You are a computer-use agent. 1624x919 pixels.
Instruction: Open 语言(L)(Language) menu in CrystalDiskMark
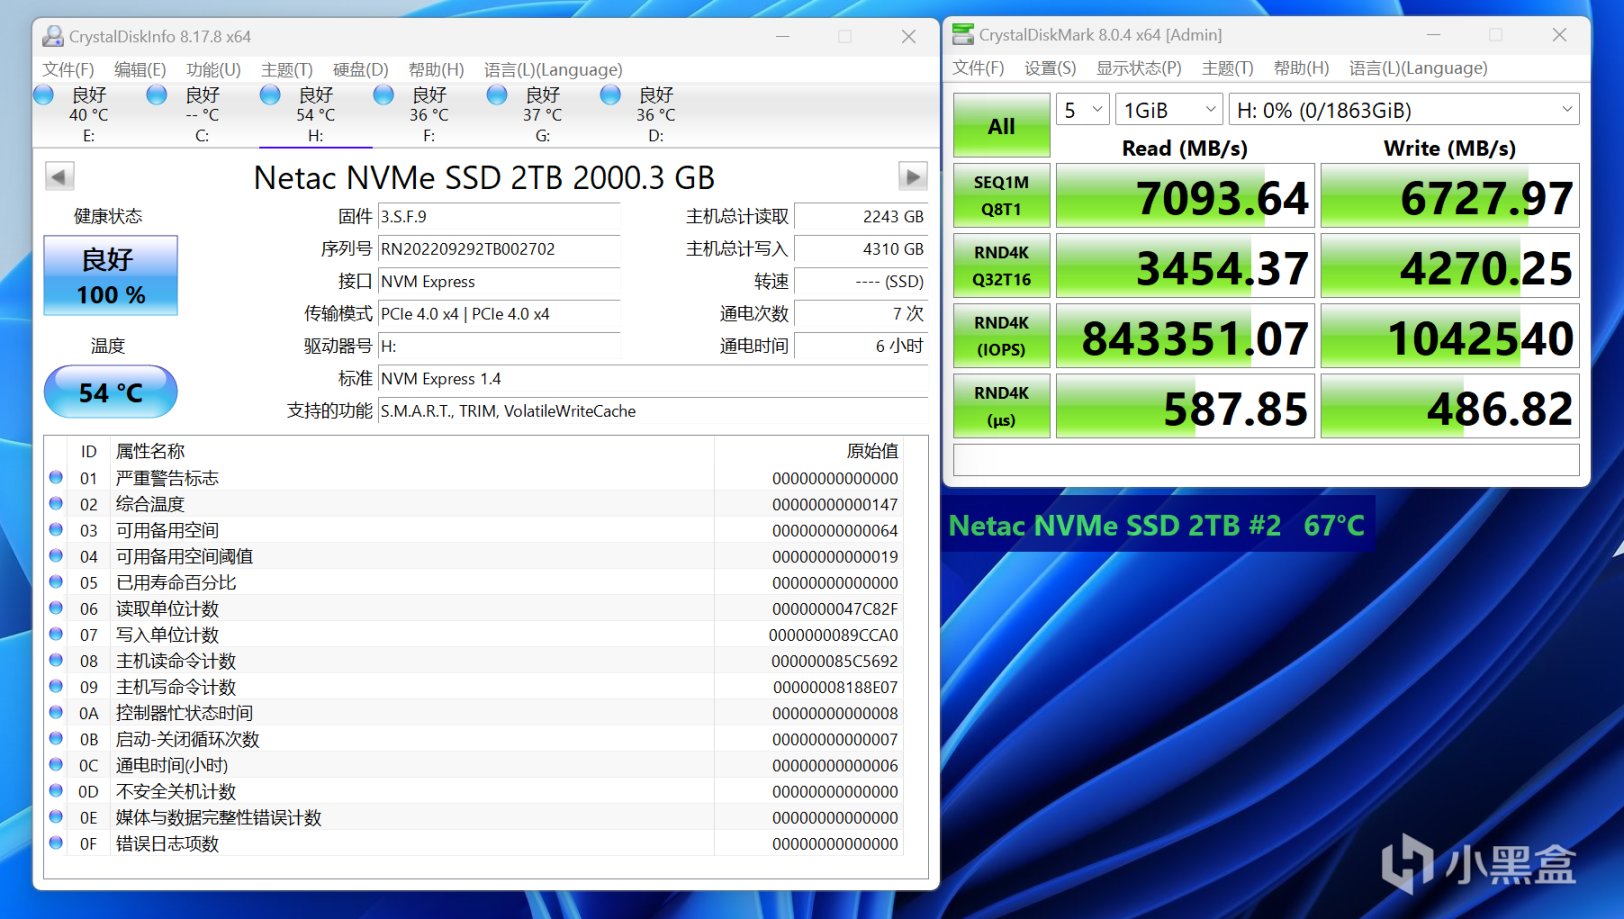(x=1418, y=68)
